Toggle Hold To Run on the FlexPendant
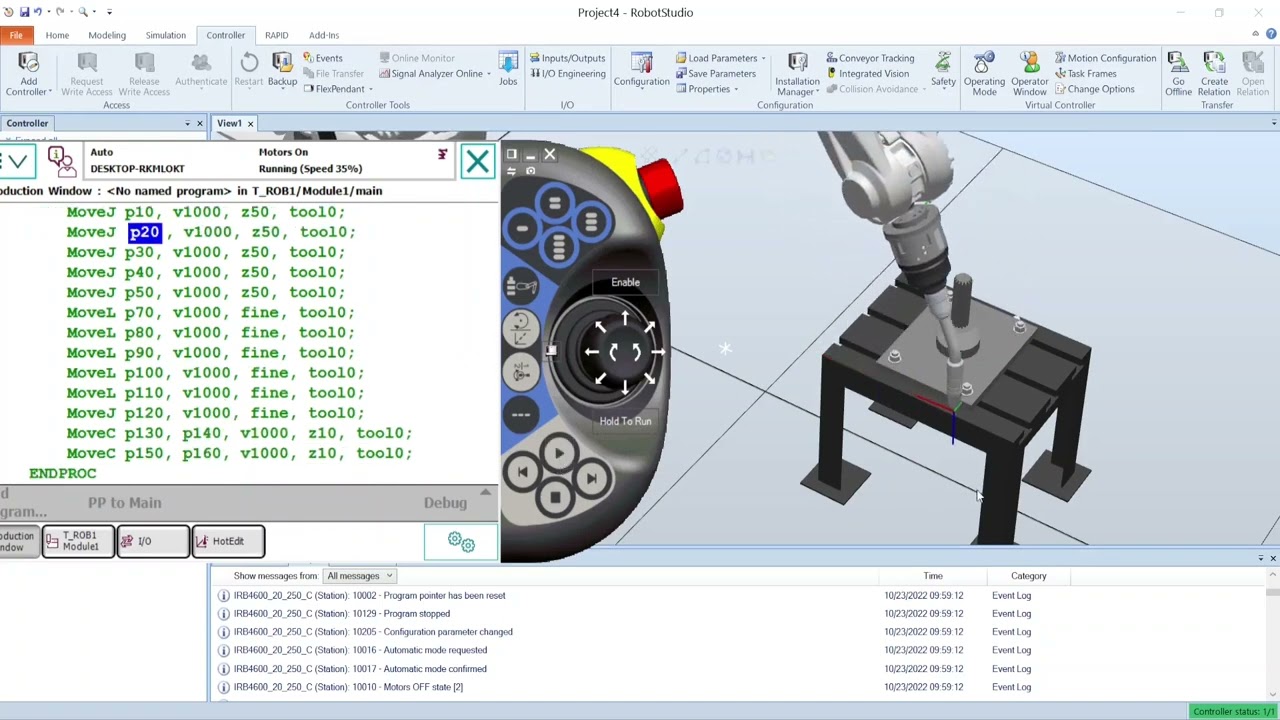The height and width of the screenshot is (720, 1280). tap(625, 421)
